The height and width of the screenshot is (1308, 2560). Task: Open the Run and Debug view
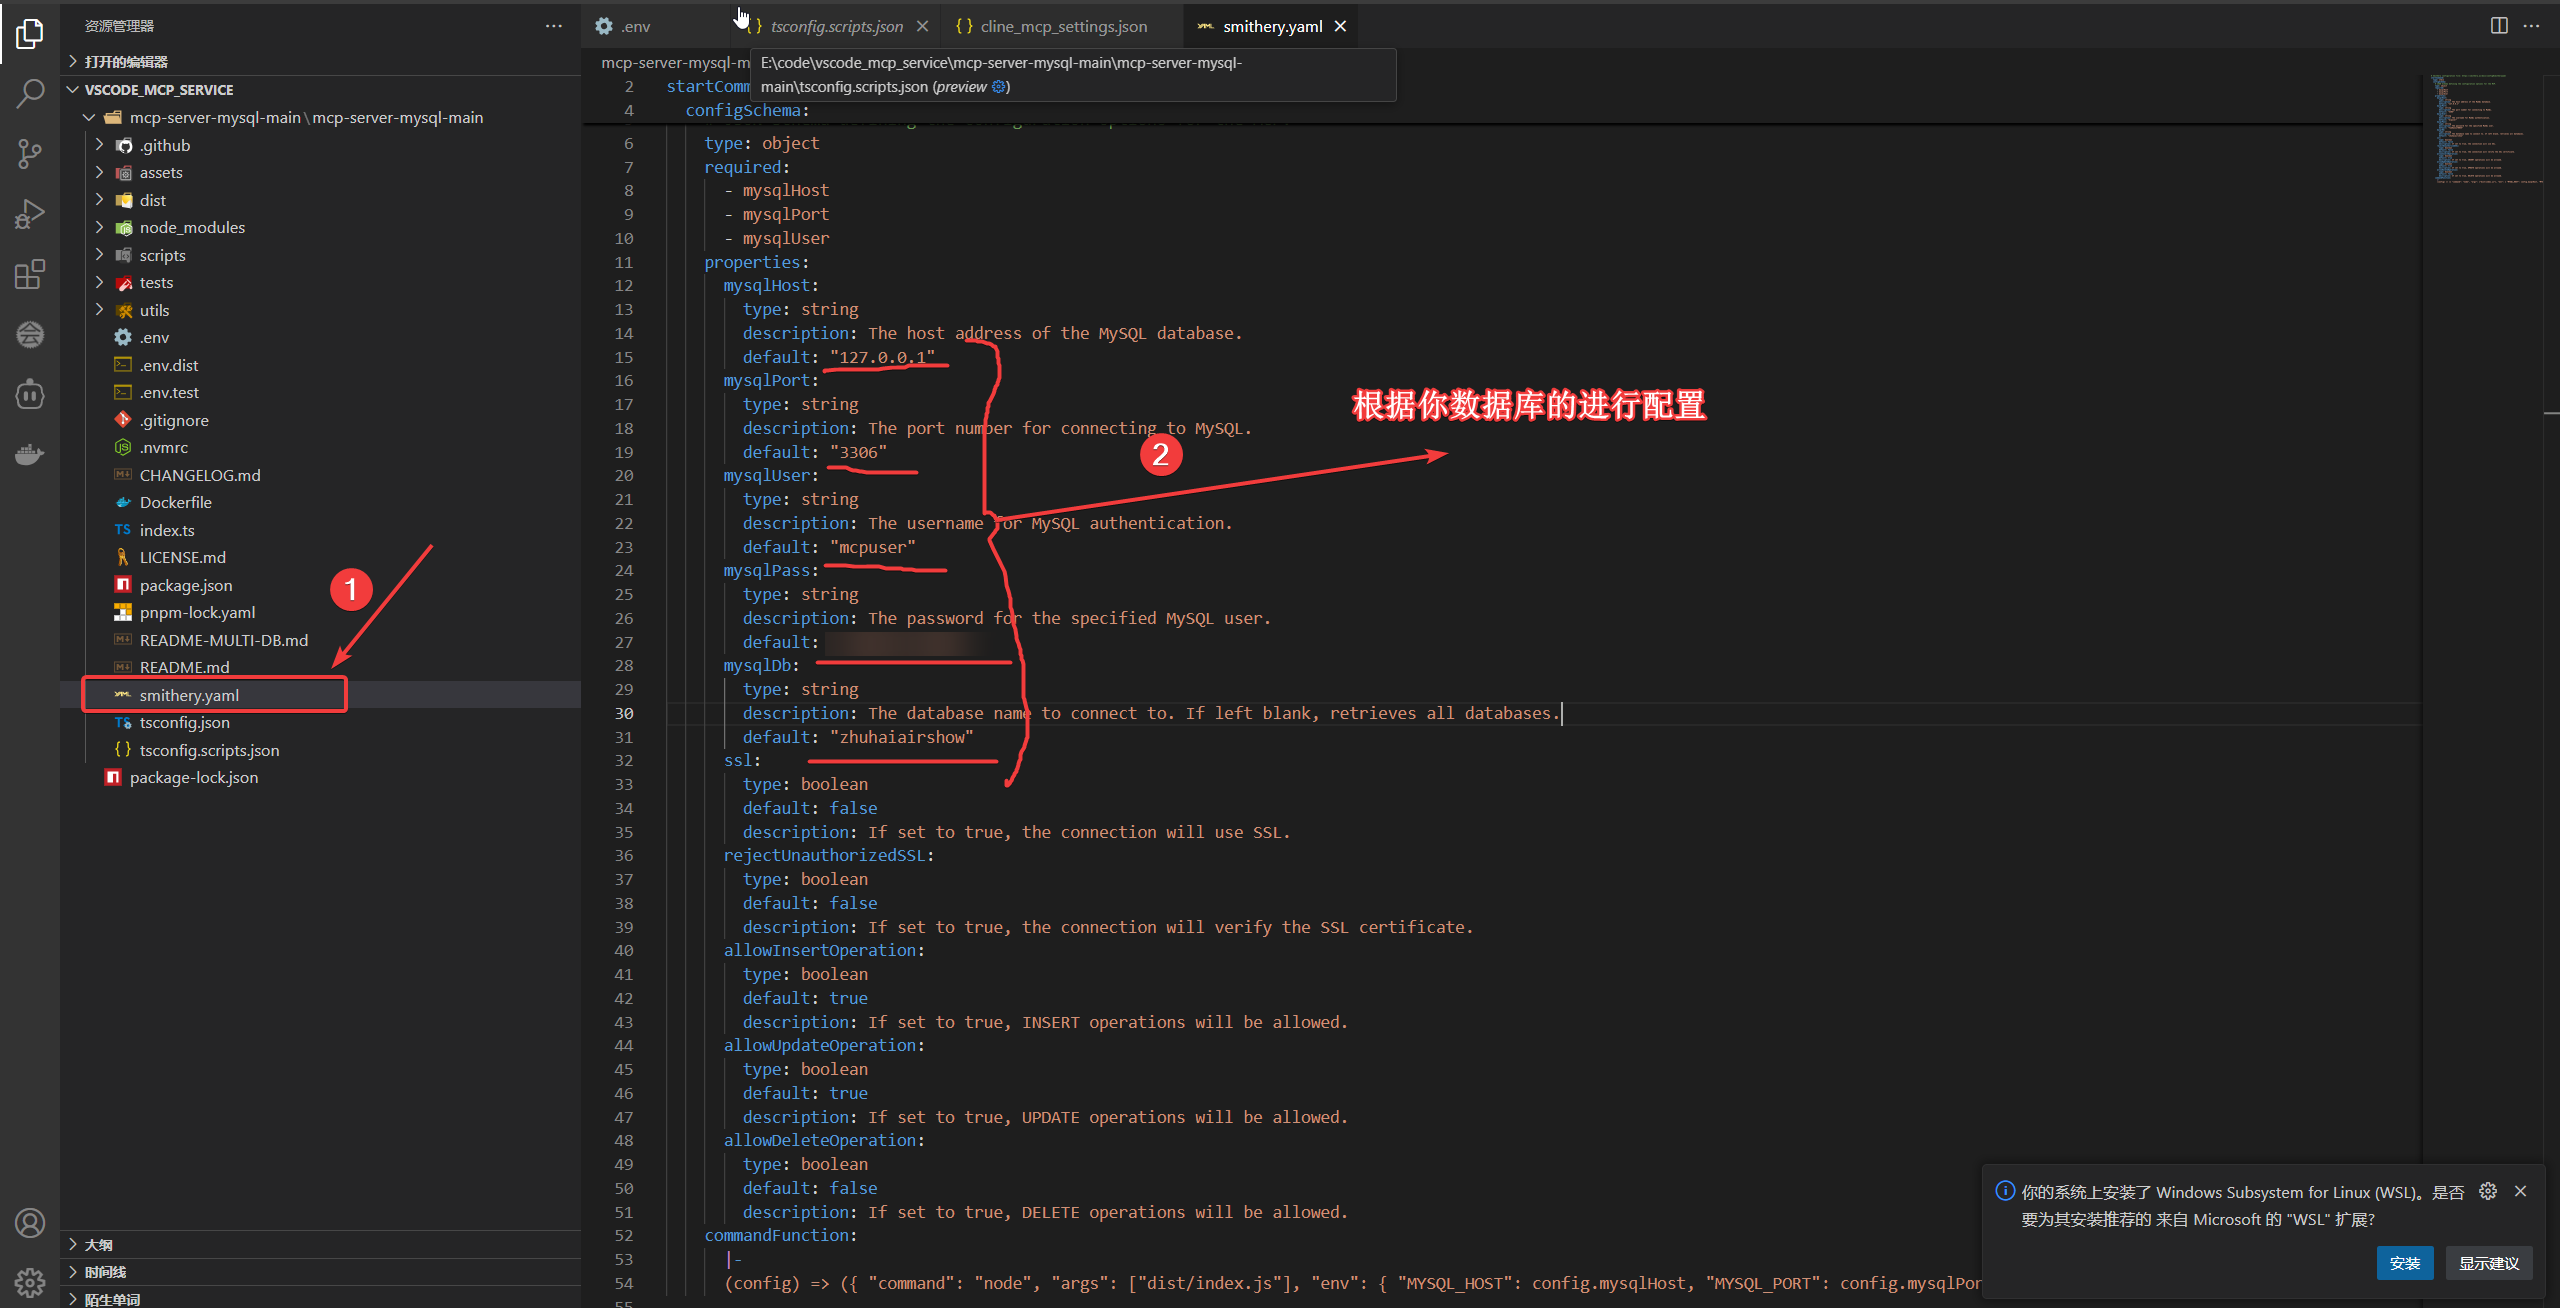point(30,214)
